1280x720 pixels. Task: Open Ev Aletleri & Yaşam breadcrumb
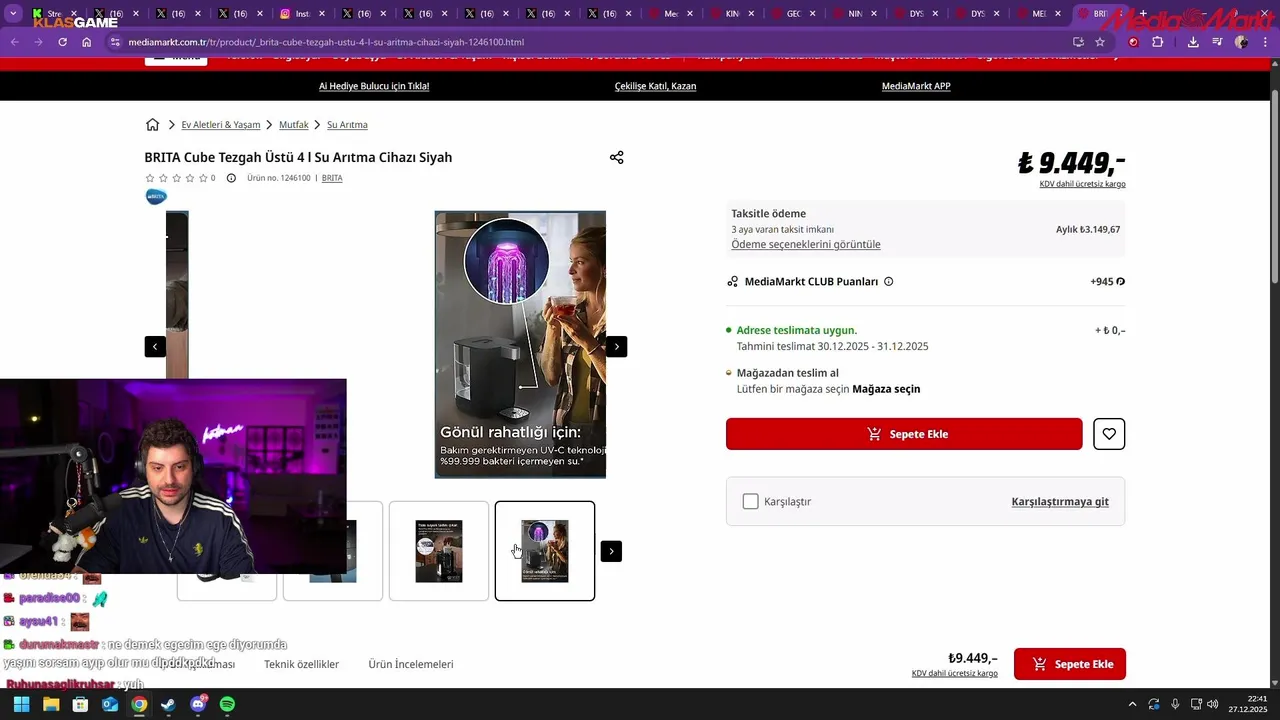pyautogui.click(x=221, y=125)
